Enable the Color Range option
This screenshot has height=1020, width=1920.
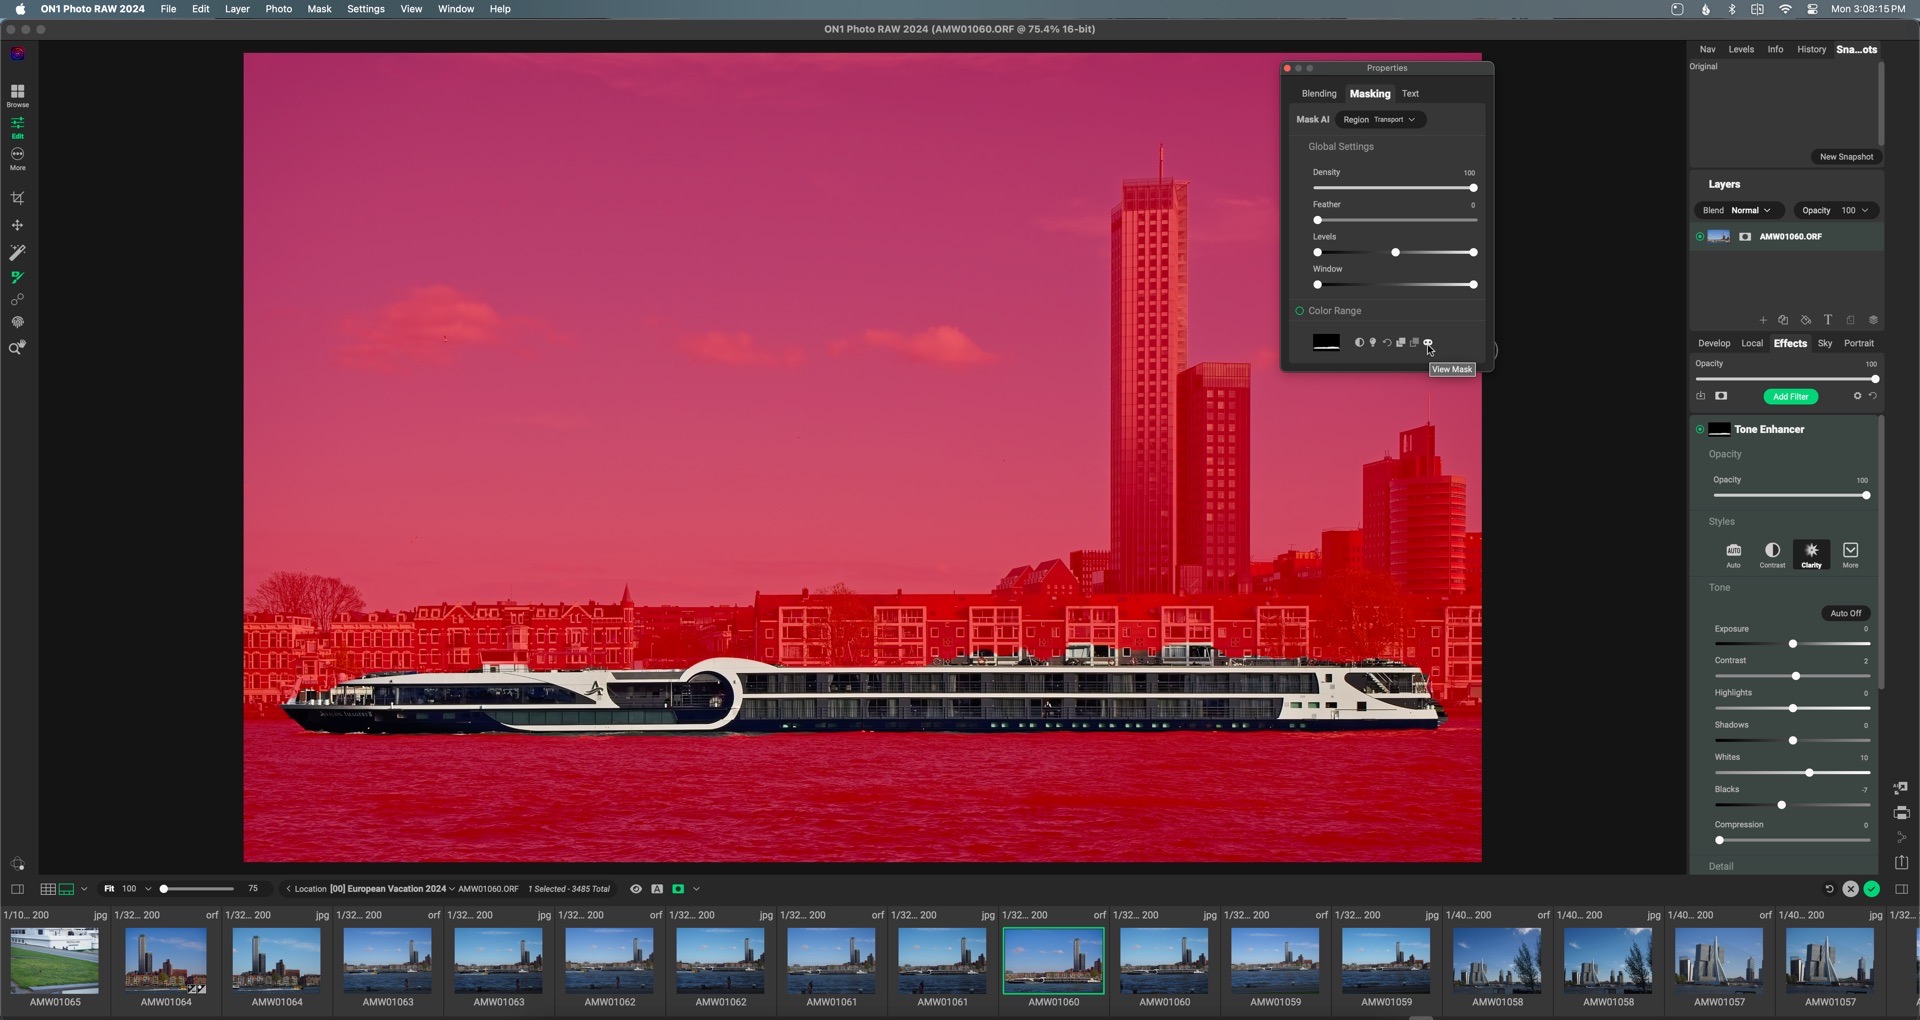1300,311
